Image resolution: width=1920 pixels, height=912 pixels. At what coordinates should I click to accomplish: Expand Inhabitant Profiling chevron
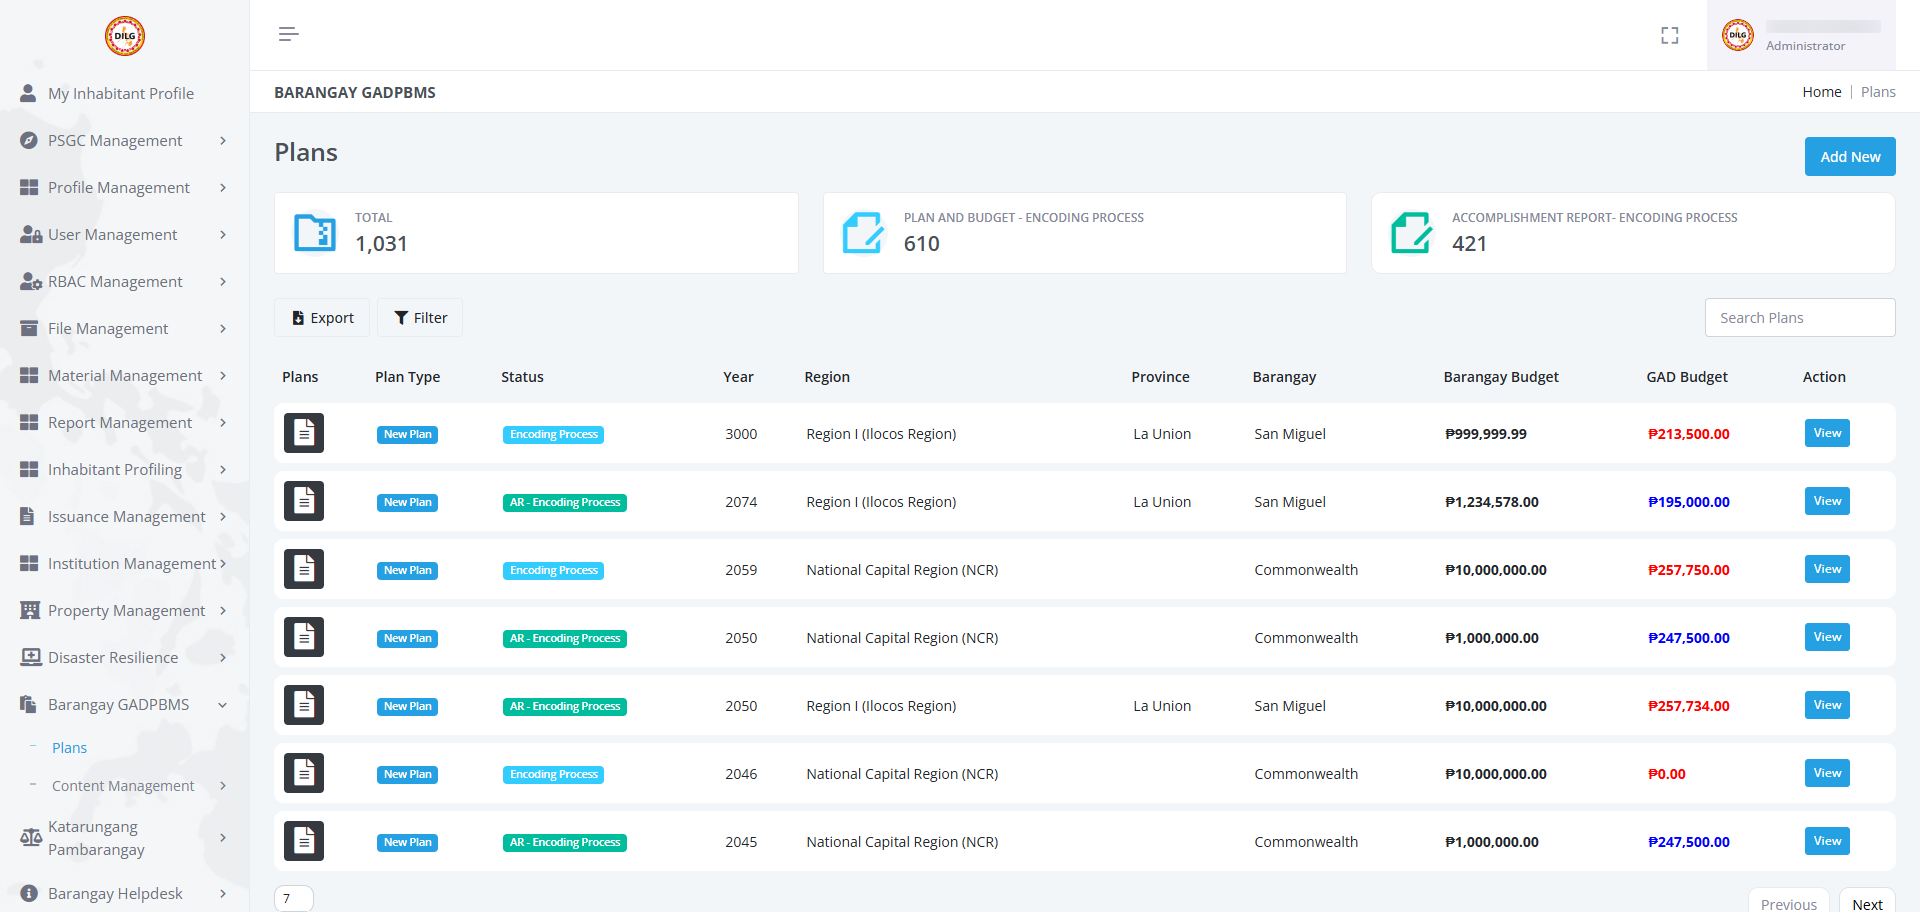[x=223, y=470]
